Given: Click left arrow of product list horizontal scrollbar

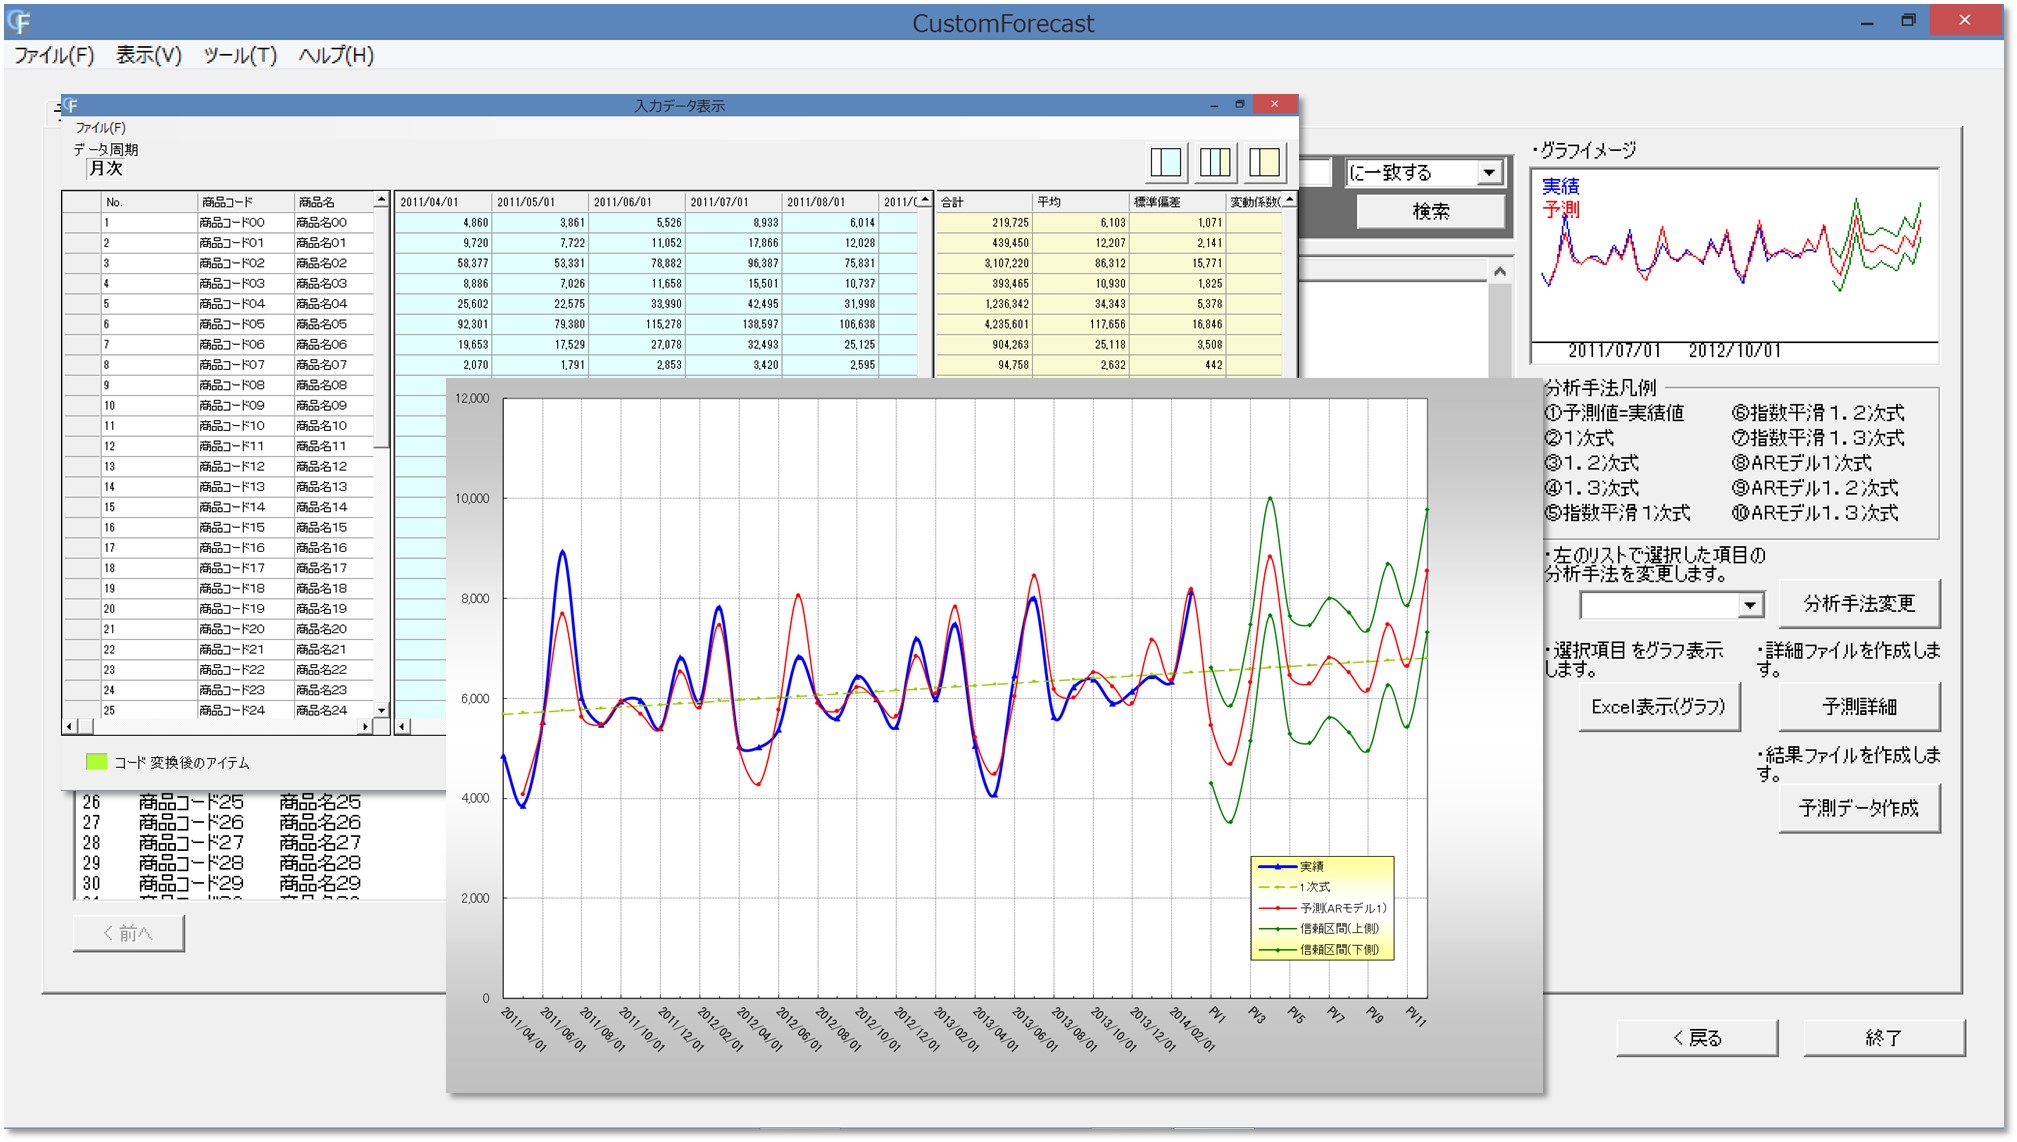Looking at the screenshot, I should [69, 726].
